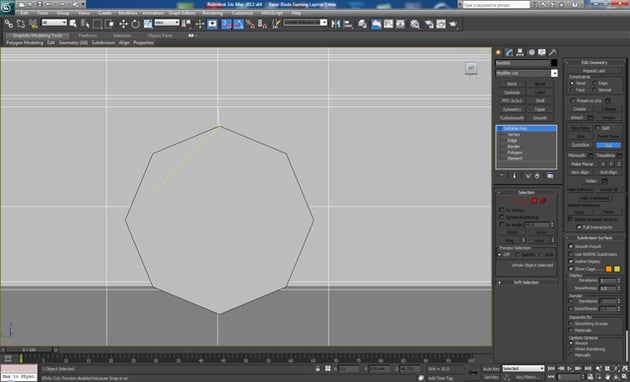Click the TurboSmooth modifier button
The height and width of the screenshot is (382, 630).
512,118
